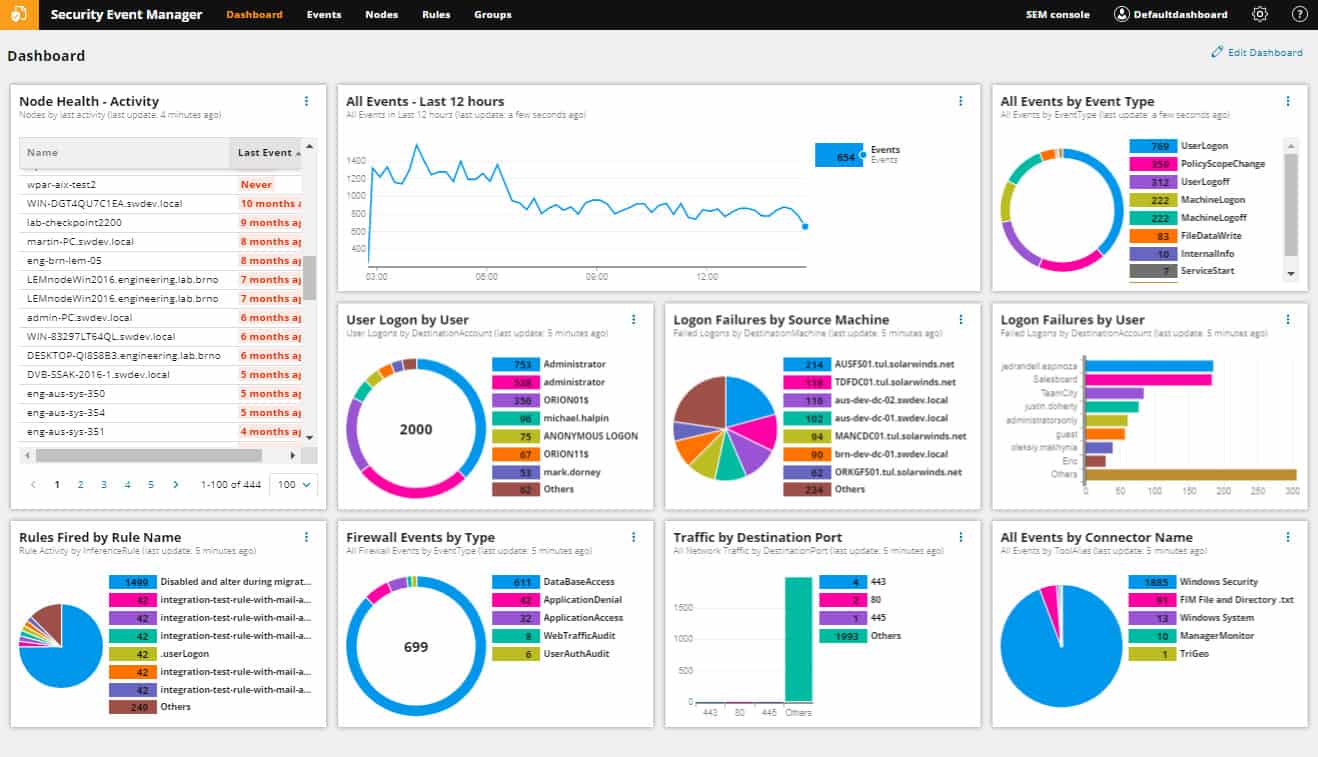Screen dimensions: 1318x757
Task: Open All Events by Event Type options menu
Action: (x=1288, y=101)
